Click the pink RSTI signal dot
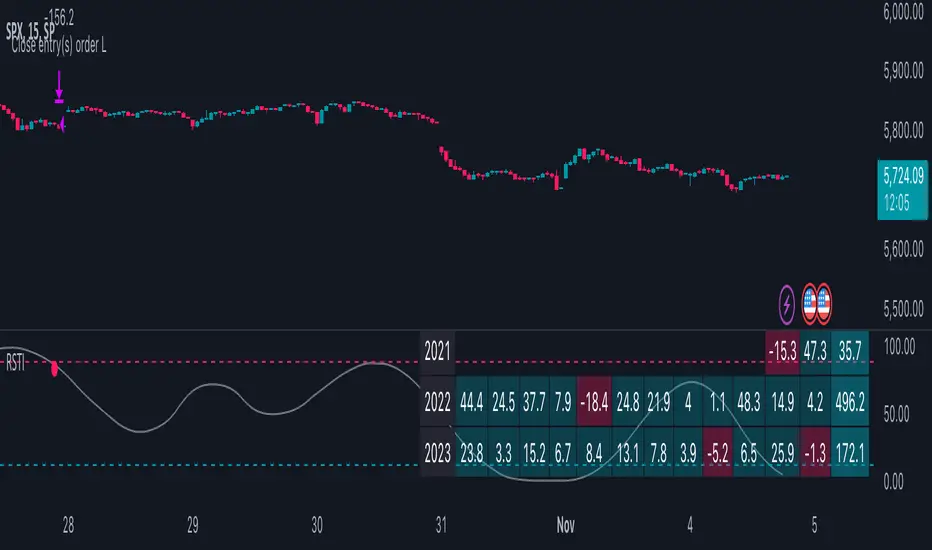Image resolution: width=932 pixels, height=550 pixels. (55, 369)
